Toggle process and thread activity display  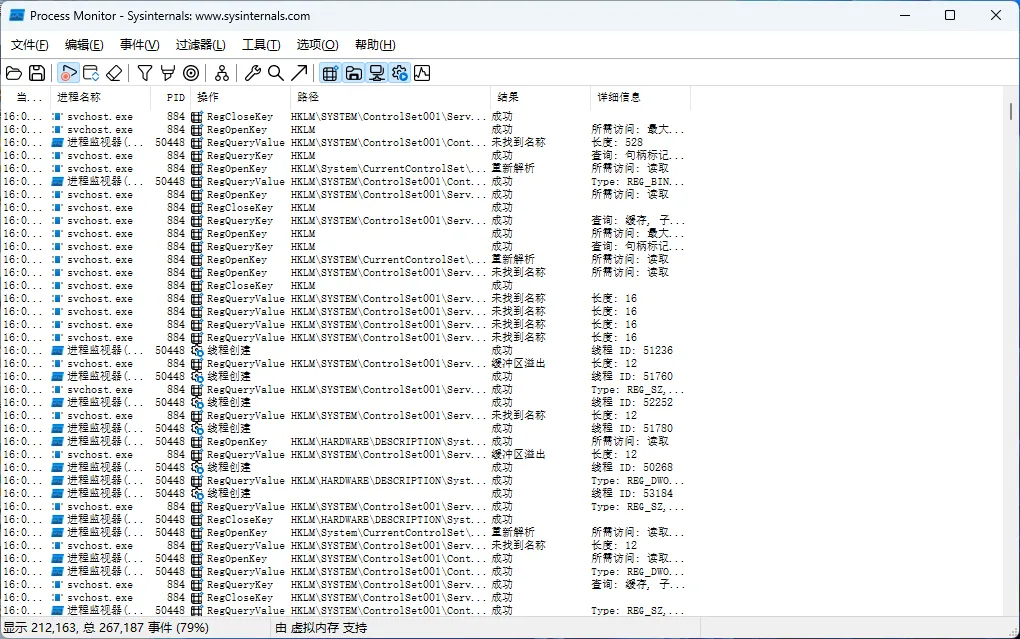[399, 73]
